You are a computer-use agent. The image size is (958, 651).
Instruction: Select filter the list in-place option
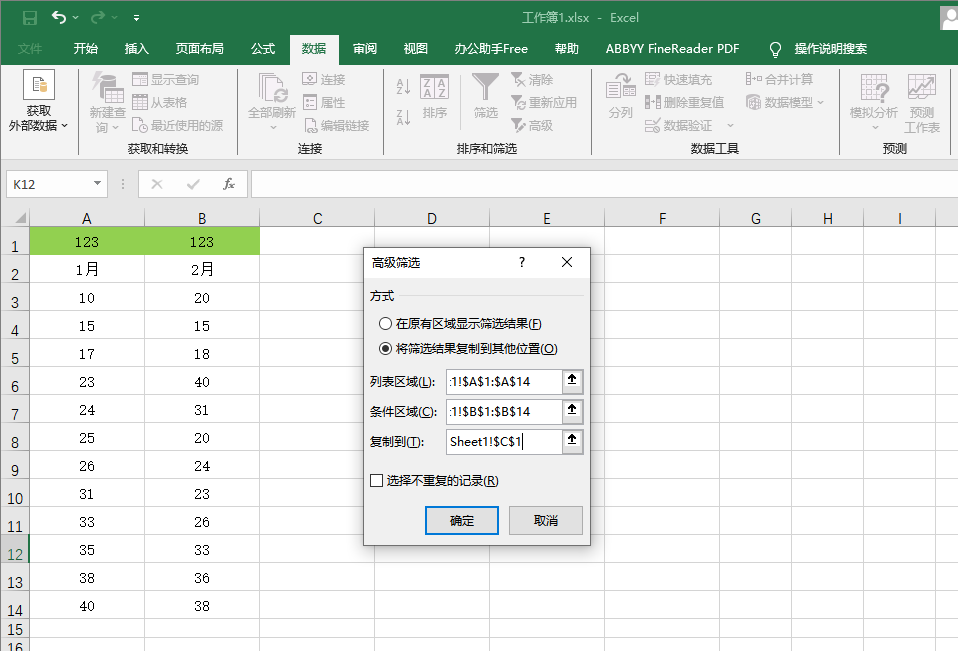386,324
